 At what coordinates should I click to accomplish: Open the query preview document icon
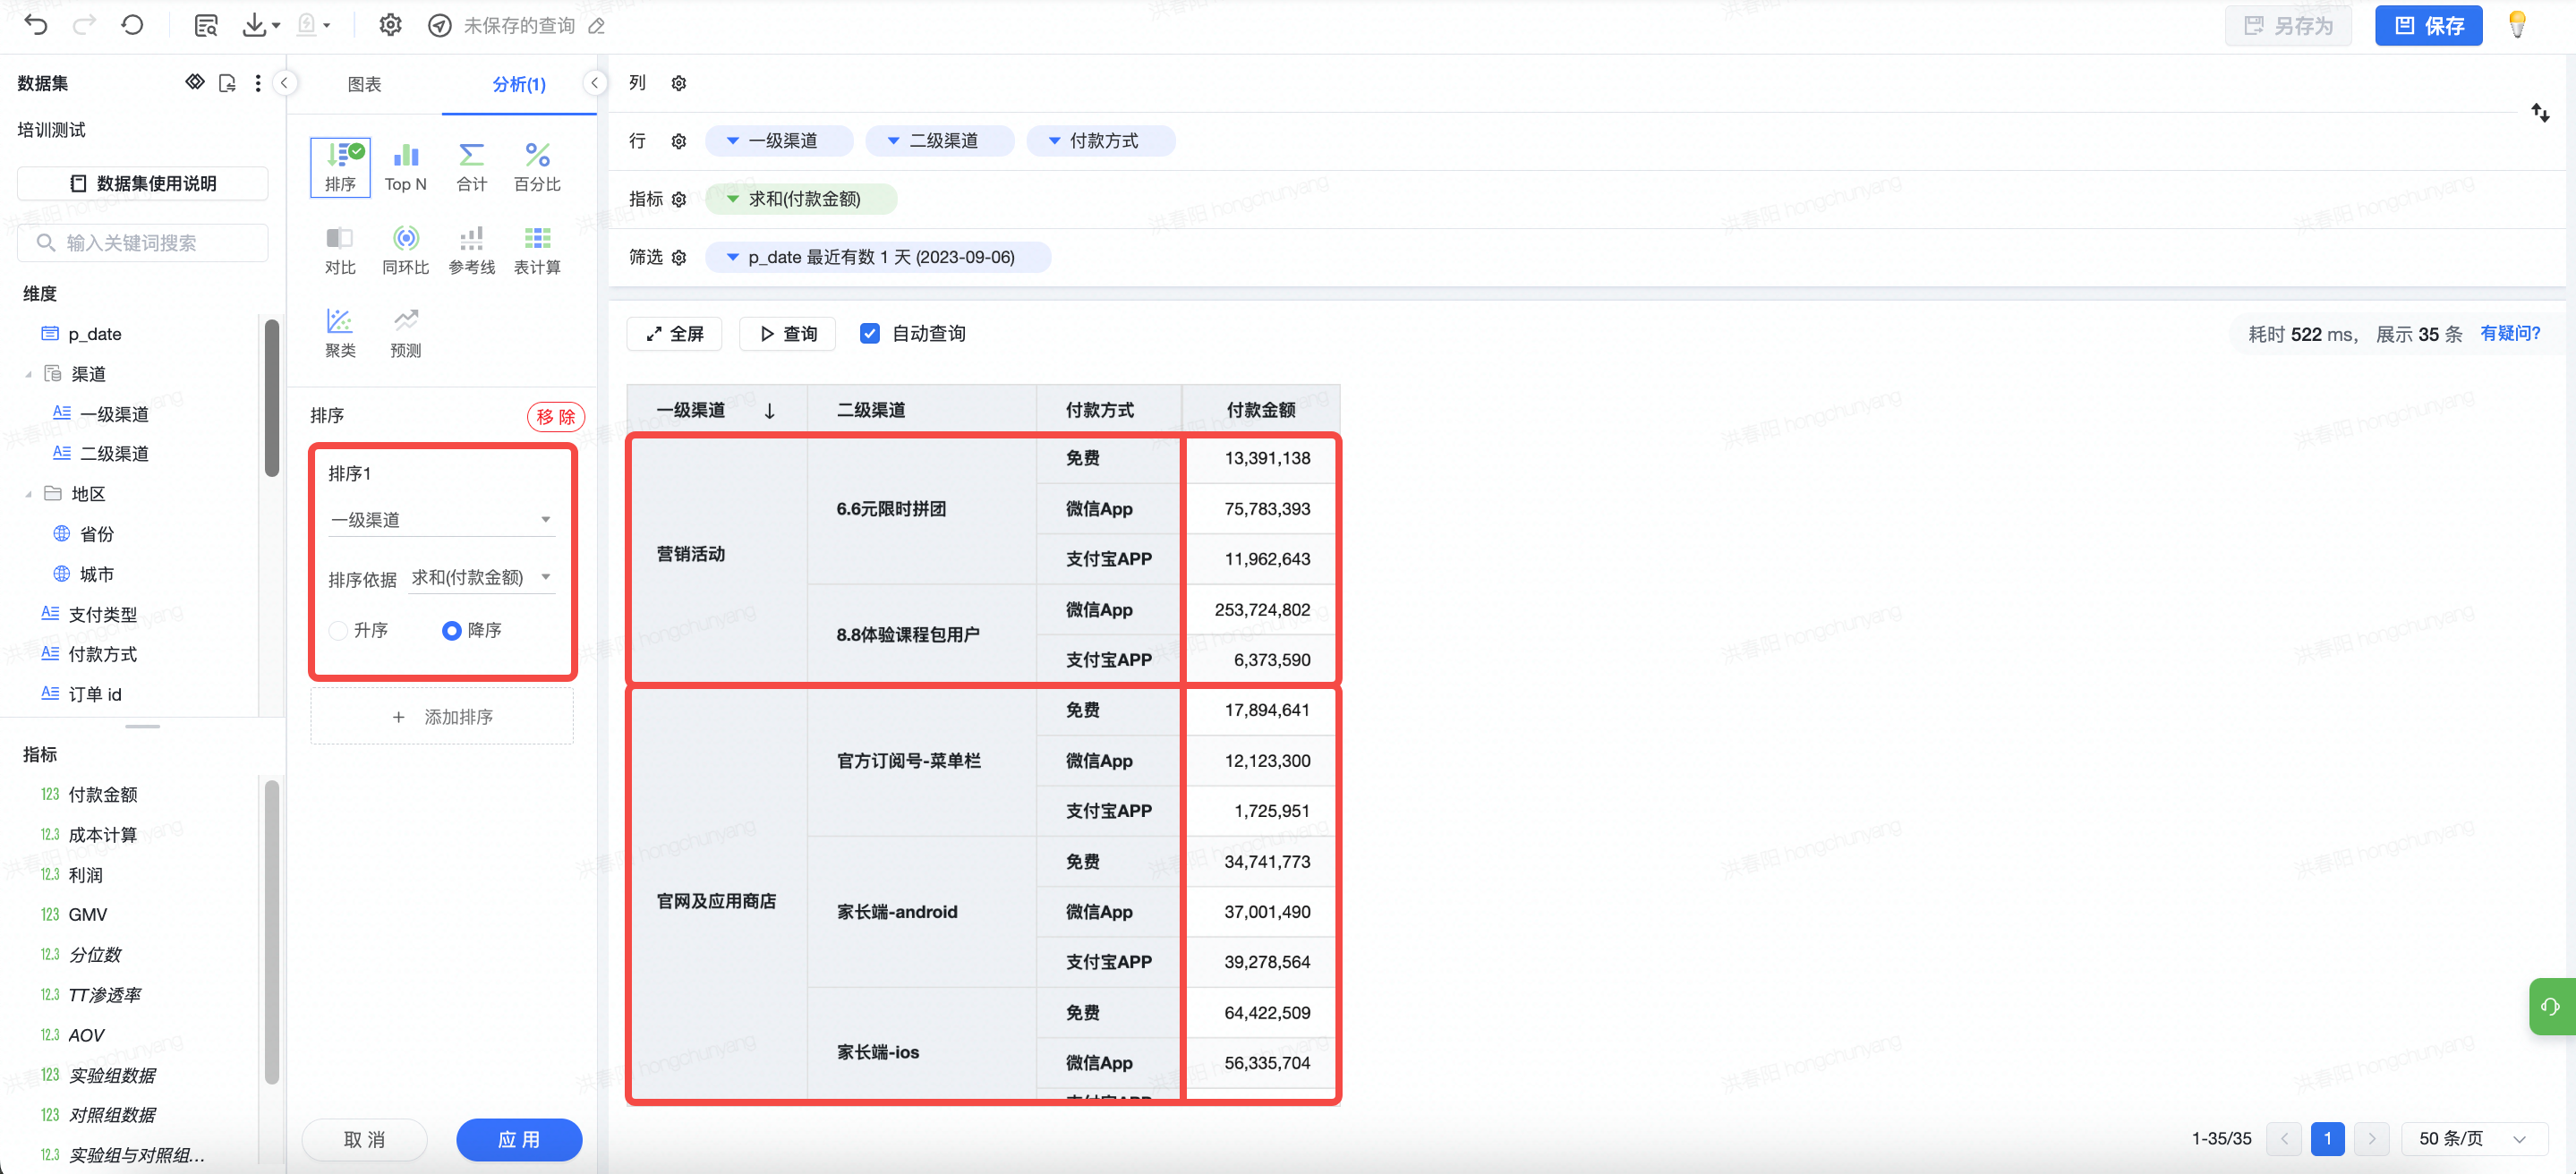(206, 25)
